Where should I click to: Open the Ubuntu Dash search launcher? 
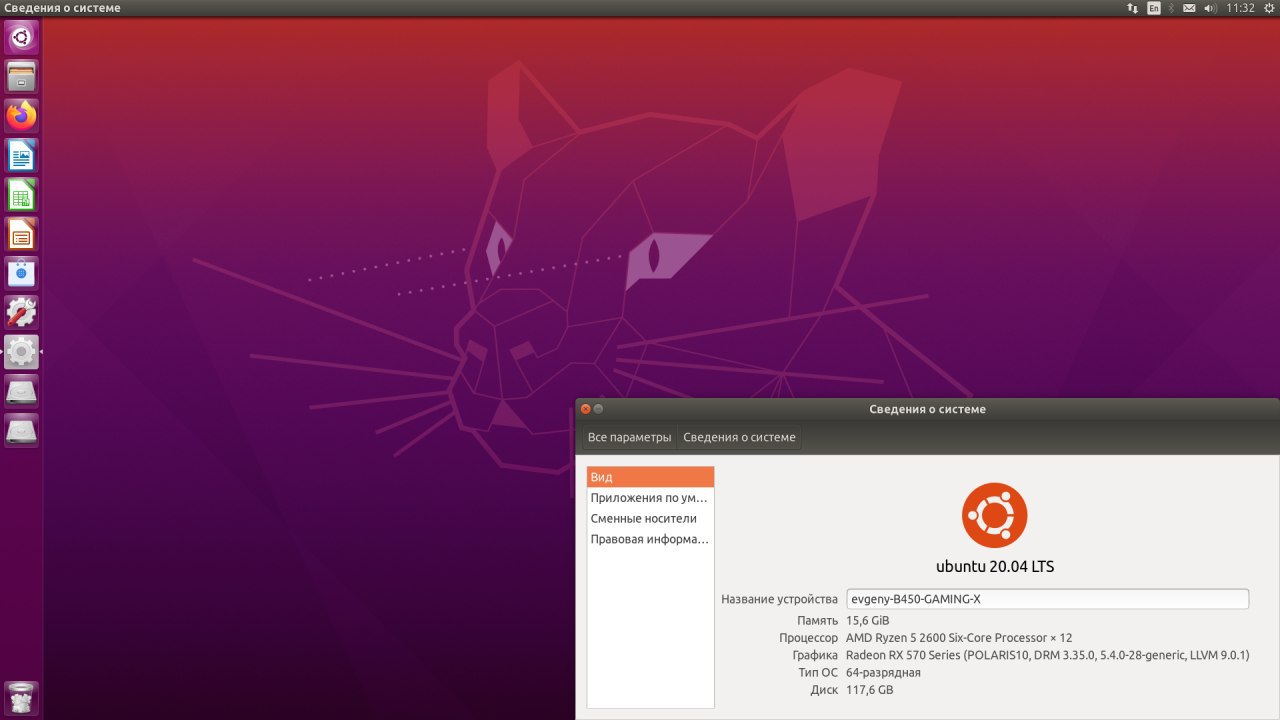tap(21, 37)
